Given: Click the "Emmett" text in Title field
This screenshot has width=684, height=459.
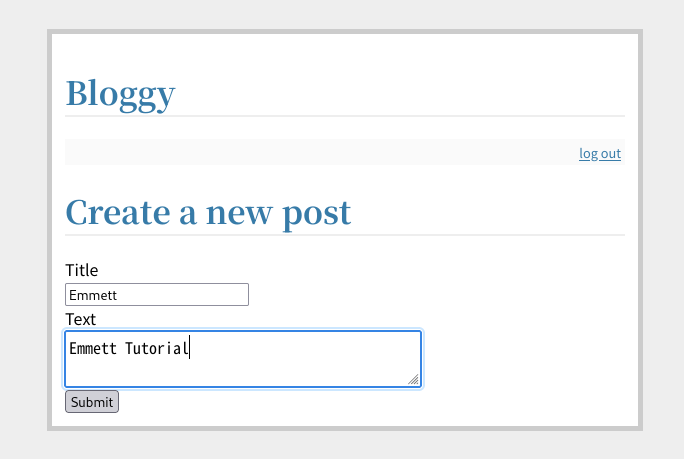Looking at the screenshot, I should 93,295.
